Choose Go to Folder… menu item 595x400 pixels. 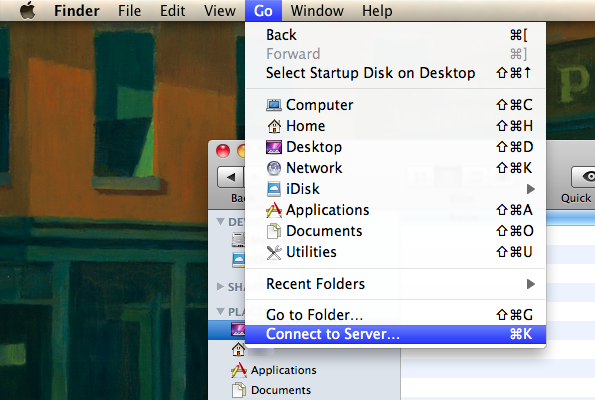(x=395, y=315)
